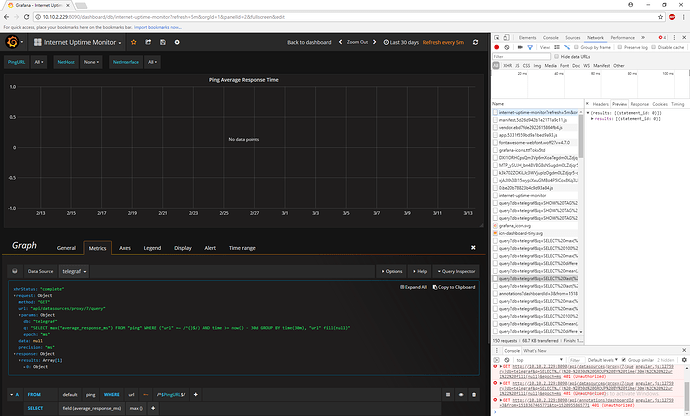The image size is (690, 416).
Task: Open the PingURL variable dropdown
Action: click(39, 62)
